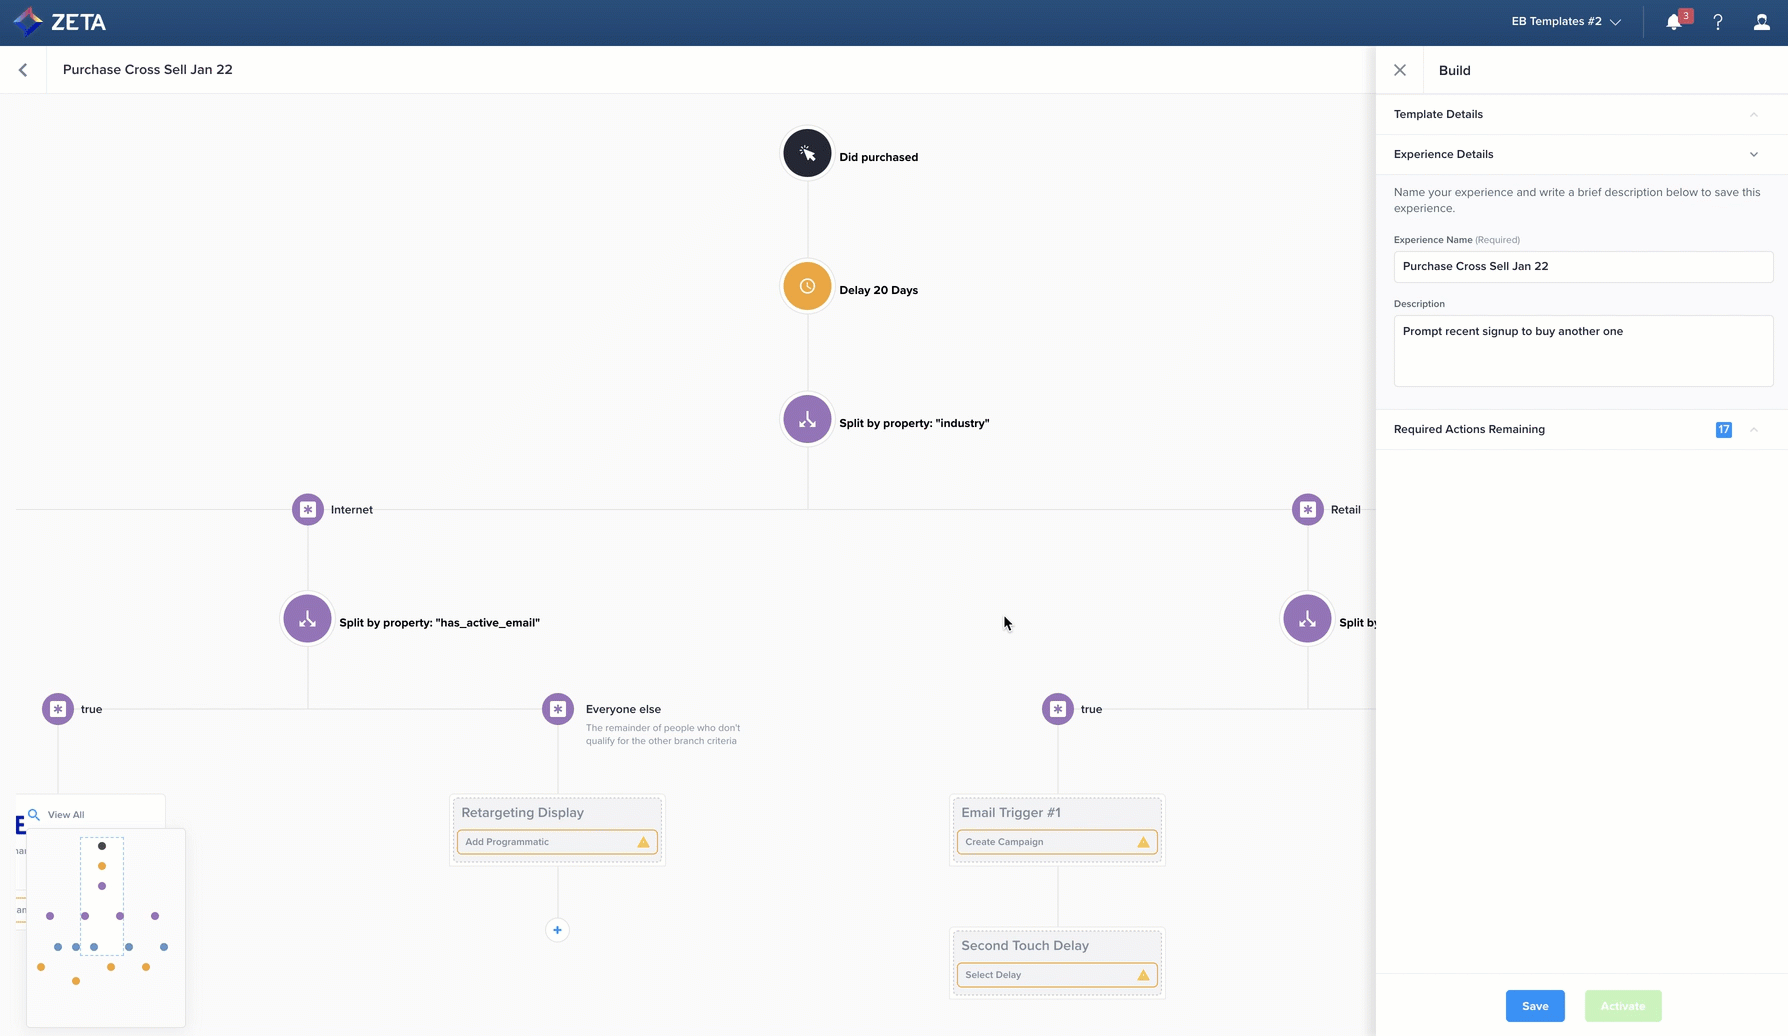Click the Everyone else branch node icon
The height and width of the screenshot is (1036, 1788).
coord(558,709)
